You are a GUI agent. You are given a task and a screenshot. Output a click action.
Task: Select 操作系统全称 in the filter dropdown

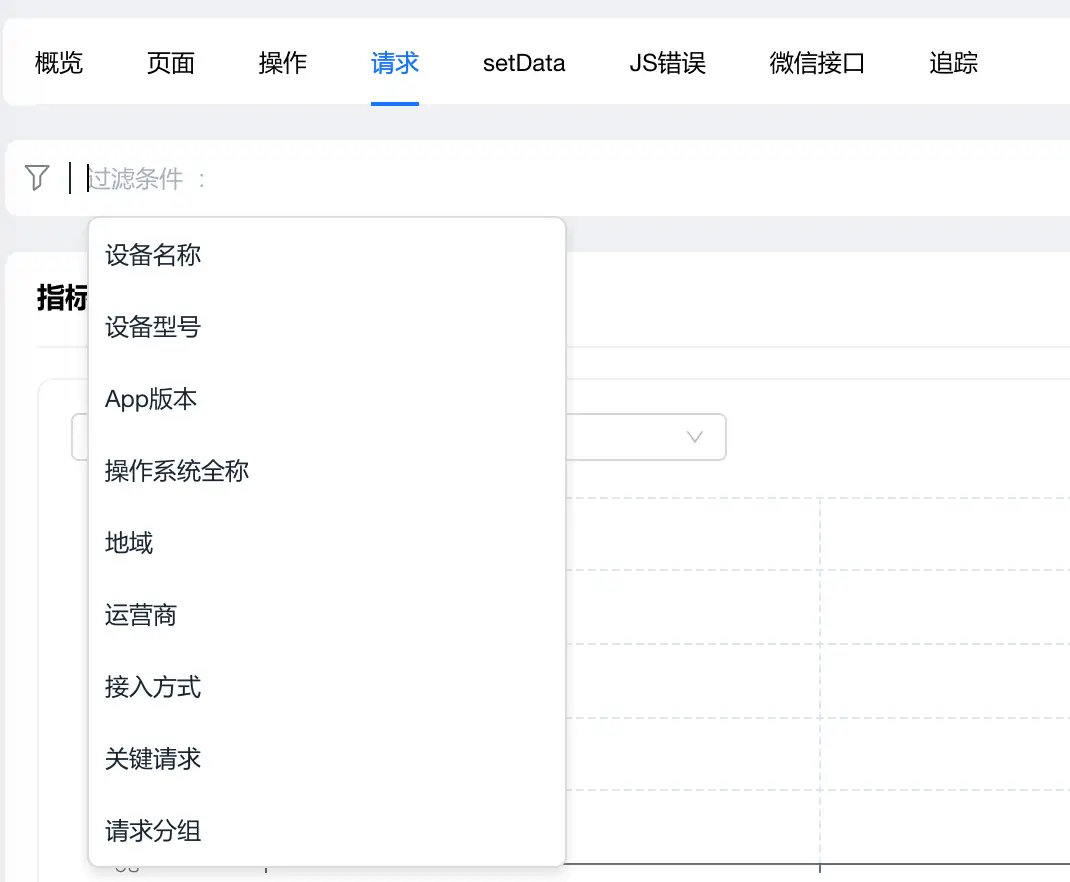tap(177, 471)
